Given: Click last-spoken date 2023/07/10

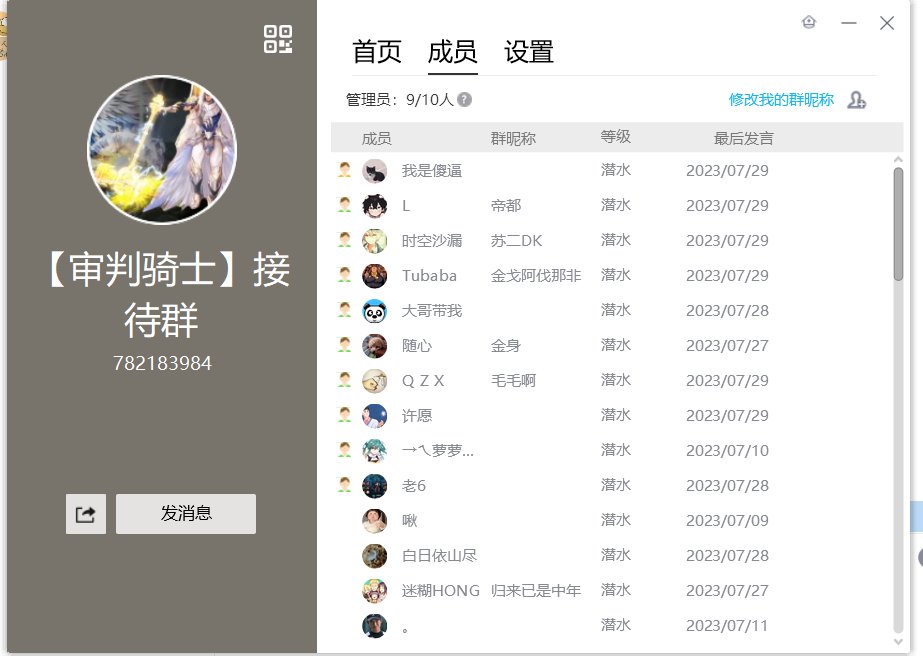Looking at the screenshot, I should coord(728,451).
